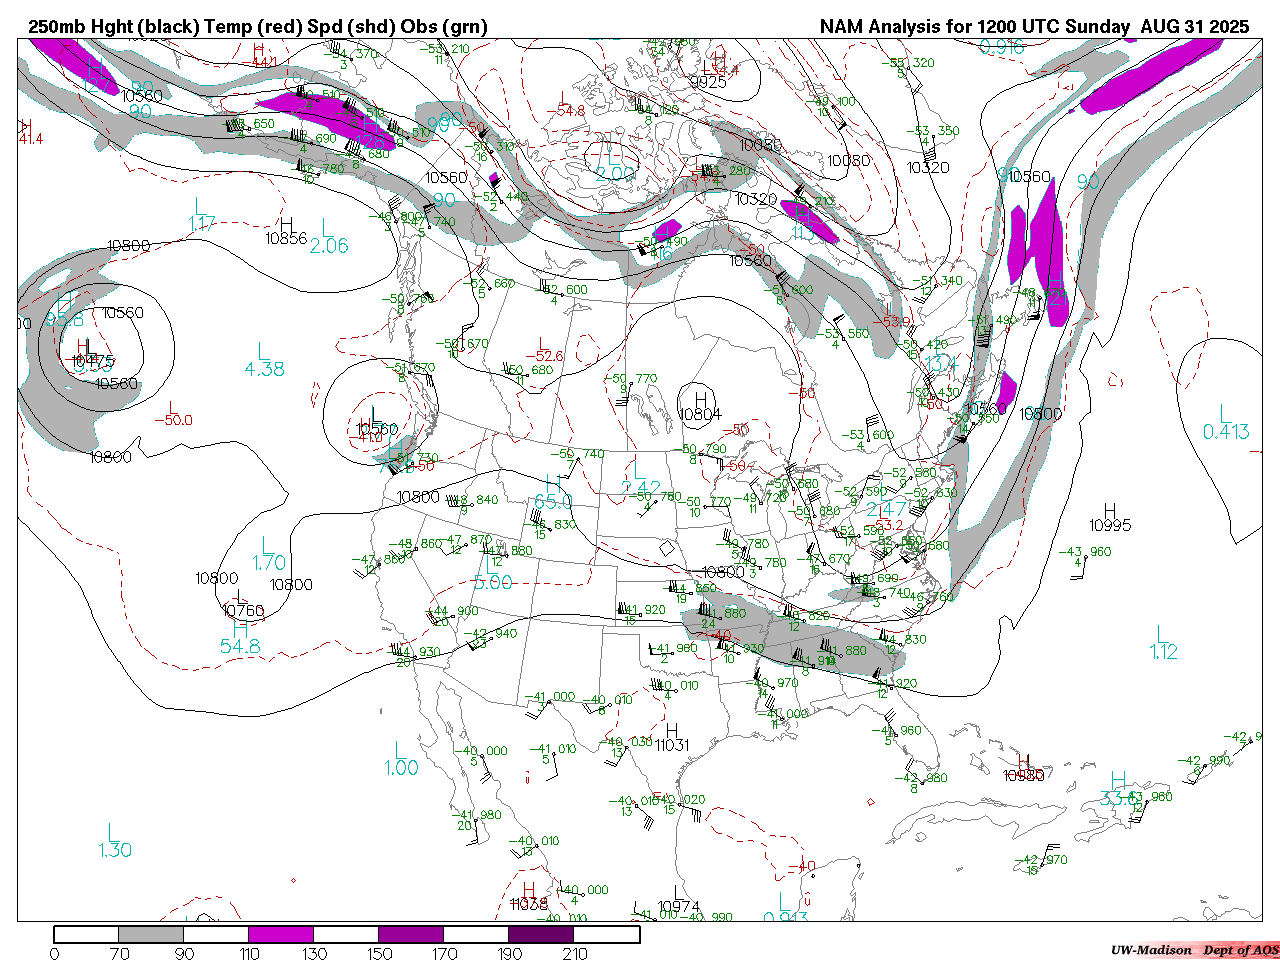Click the cyan L marker above 1.00
Screen dimensions: 1280x960
tap(399, 750)
